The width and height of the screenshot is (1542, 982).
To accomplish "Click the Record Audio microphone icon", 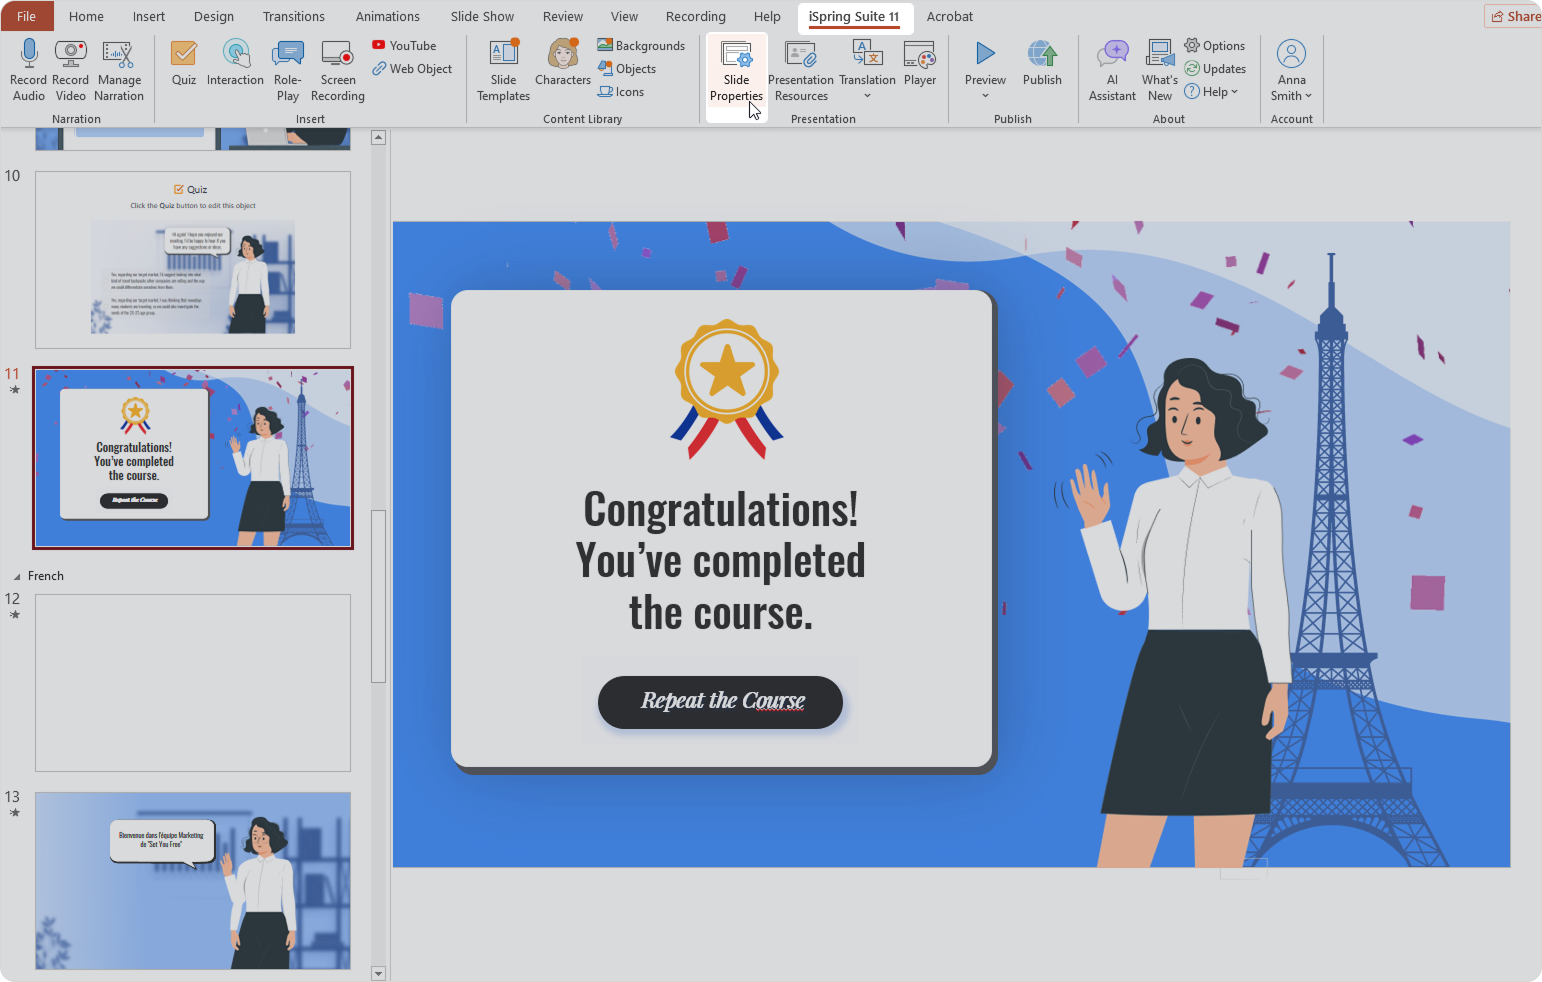I will (29, 55).
